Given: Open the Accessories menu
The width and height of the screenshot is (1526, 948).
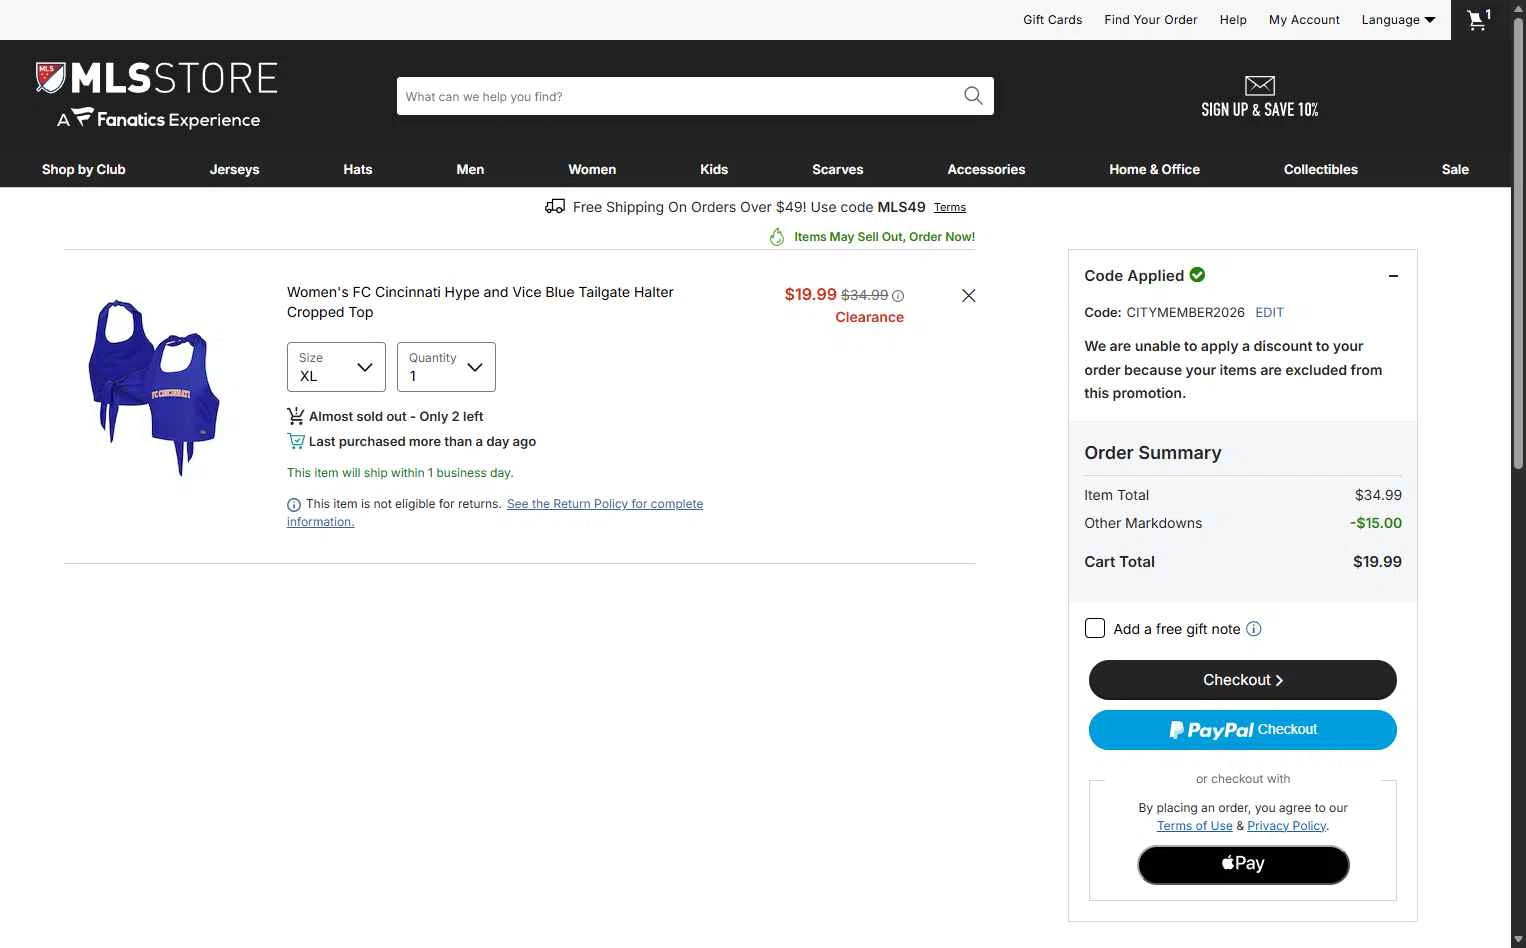Looking at the screenshot, I should pyautogui.click(x=986, y=169).
